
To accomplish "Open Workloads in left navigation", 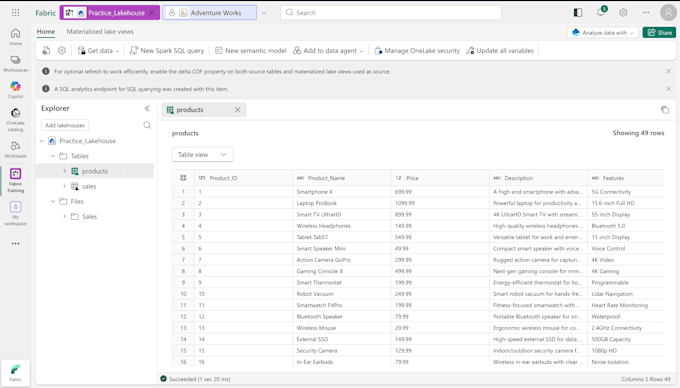I will 16,149.
